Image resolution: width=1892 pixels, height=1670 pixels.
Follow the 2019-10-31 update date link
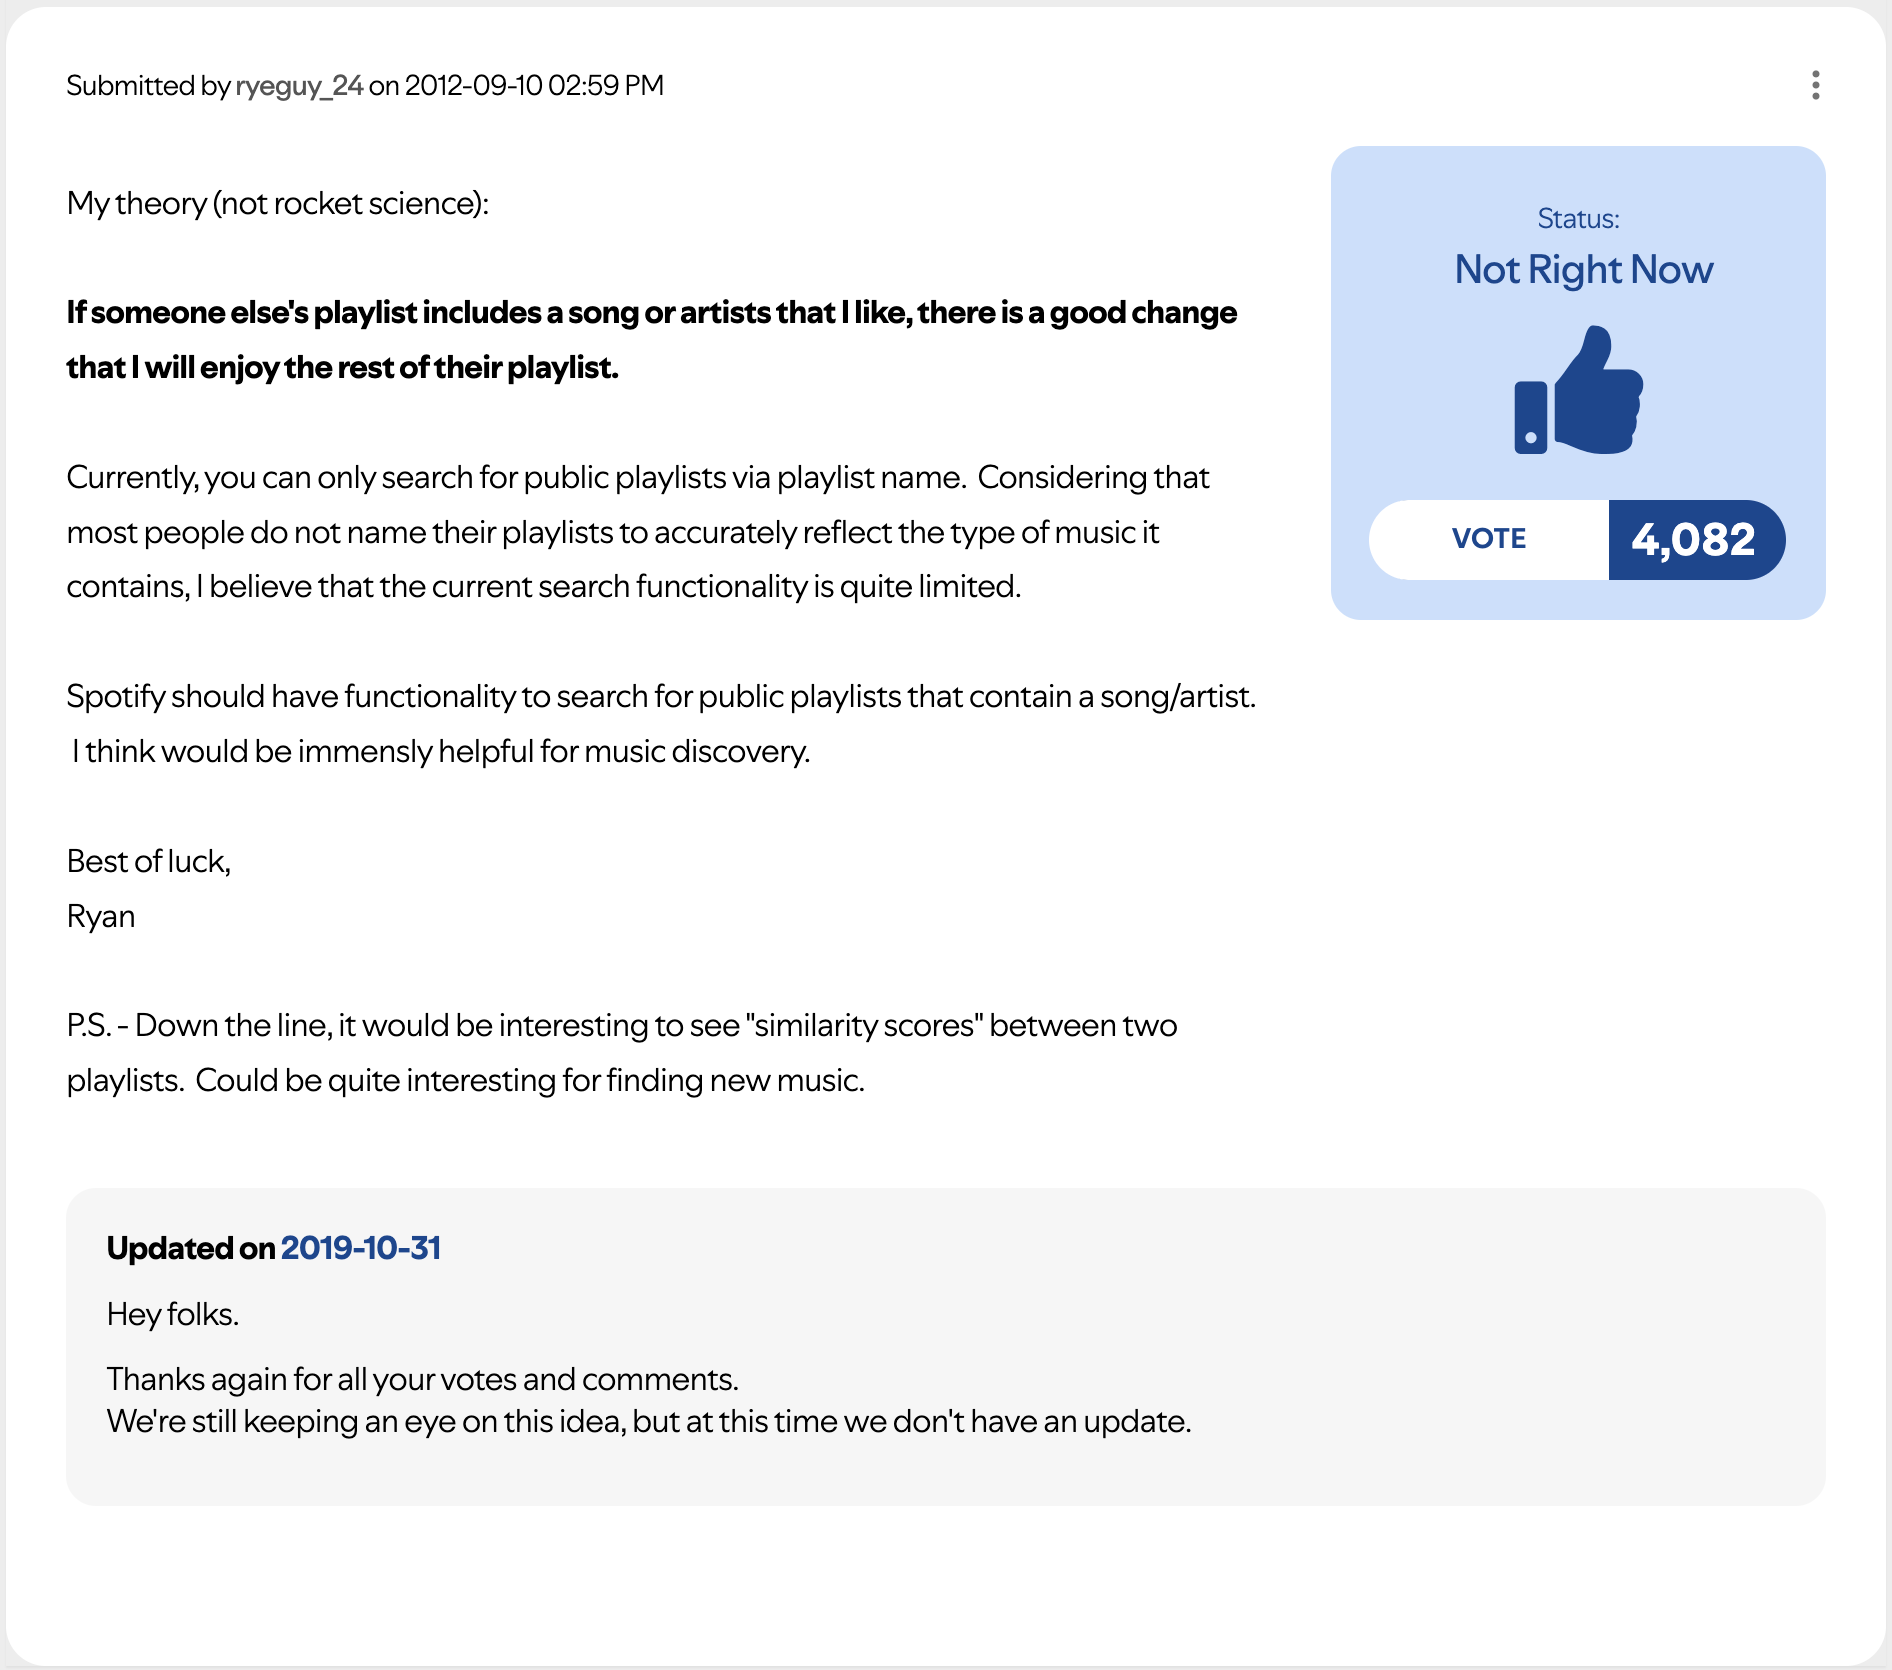tap(360, 1248)
